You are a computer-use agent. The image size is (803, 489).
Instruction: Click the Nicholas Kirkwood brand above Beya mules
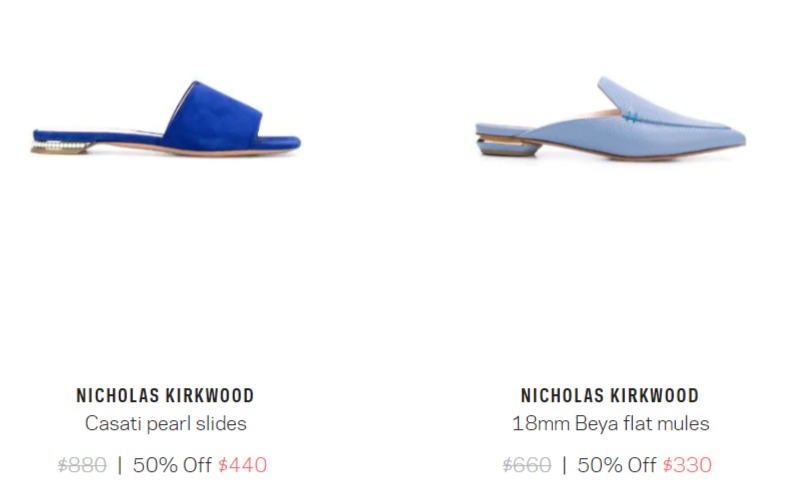(x=610, y=395)
